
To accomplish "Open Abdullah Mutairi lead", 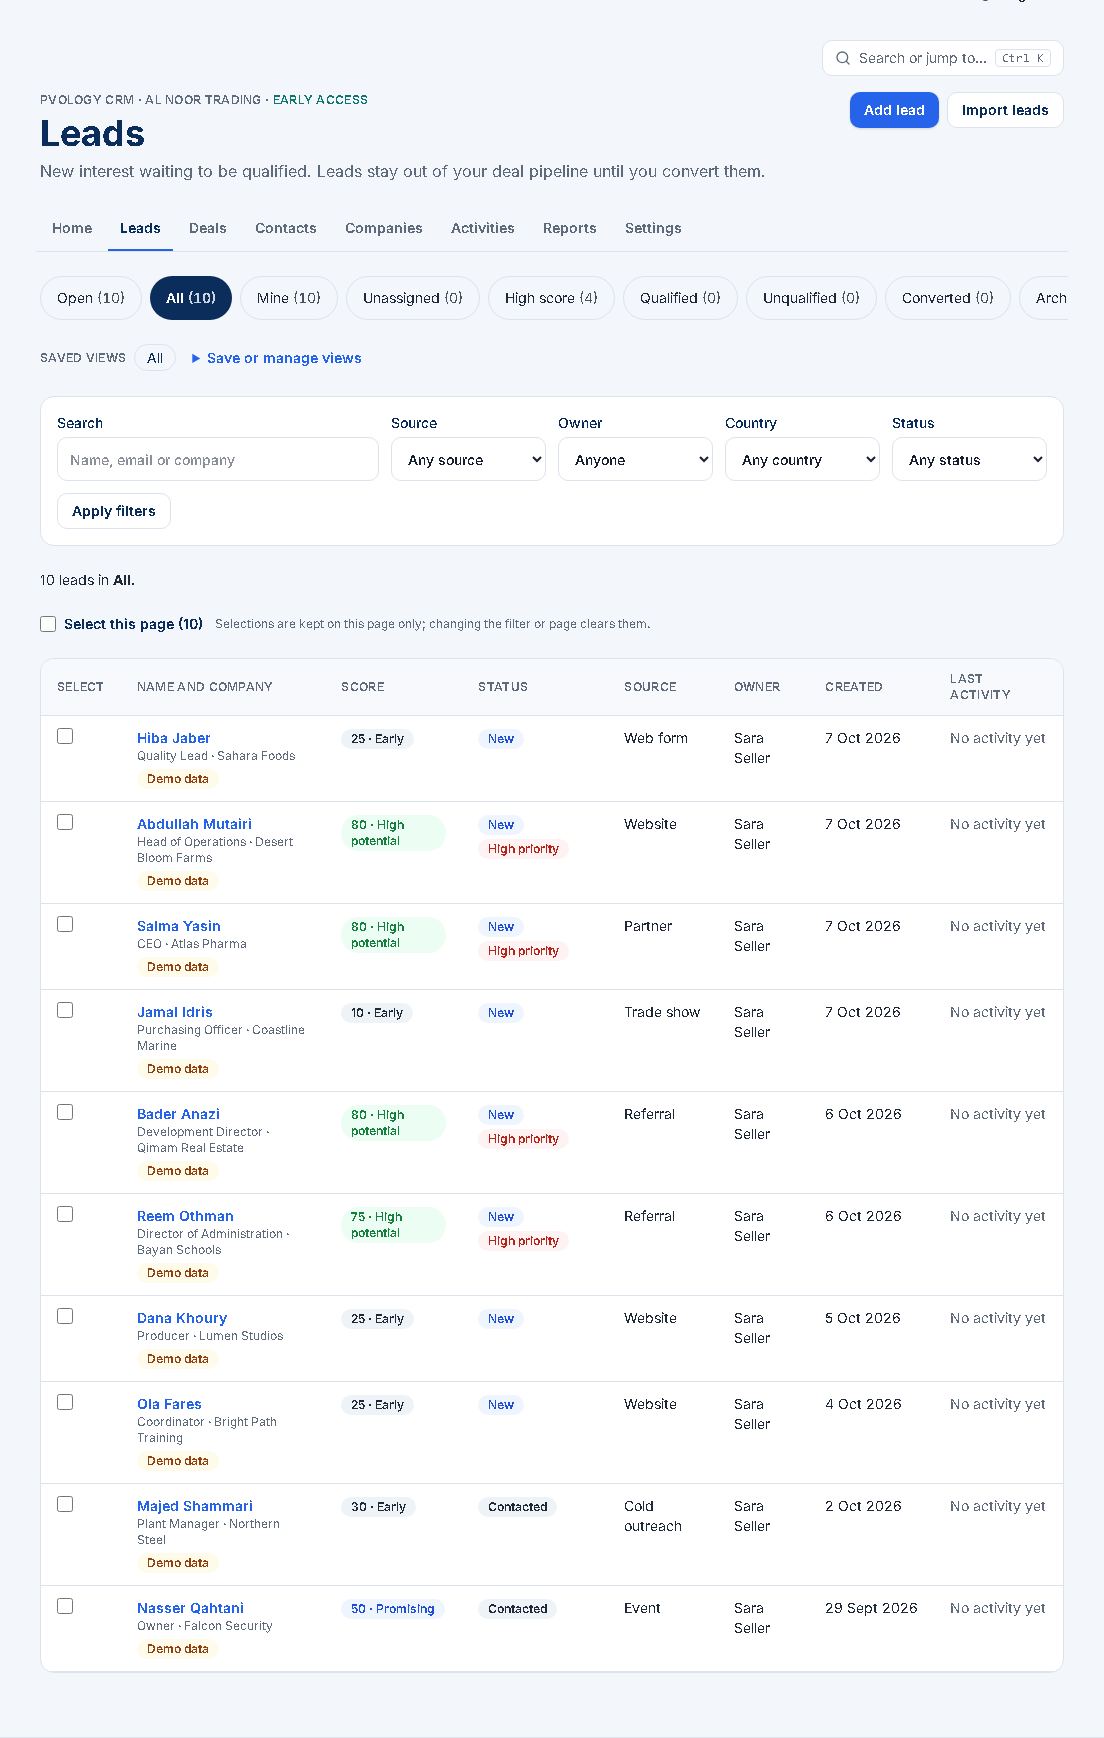I will [x=194, y=824].
